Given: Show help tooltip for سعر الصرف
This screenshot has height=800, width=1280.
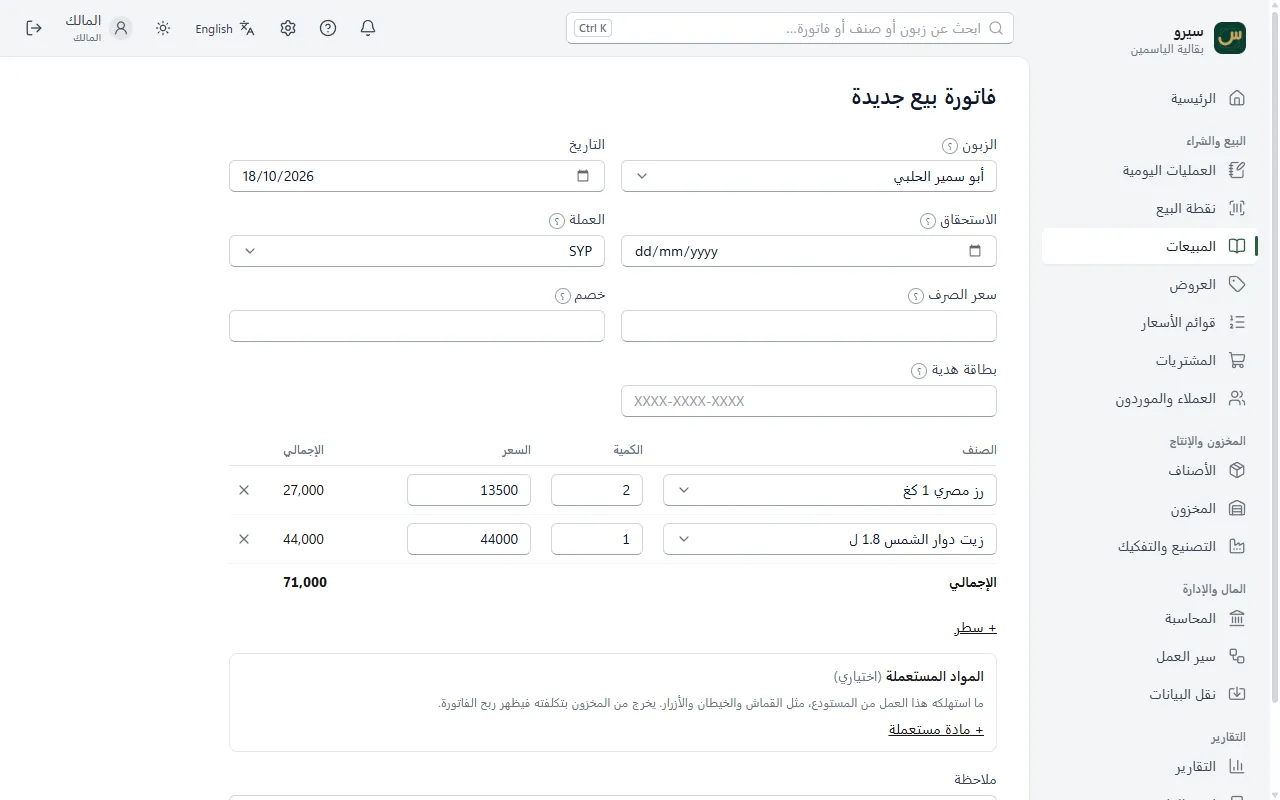Looking at the screenshot, I should click(x=916, y=295).
